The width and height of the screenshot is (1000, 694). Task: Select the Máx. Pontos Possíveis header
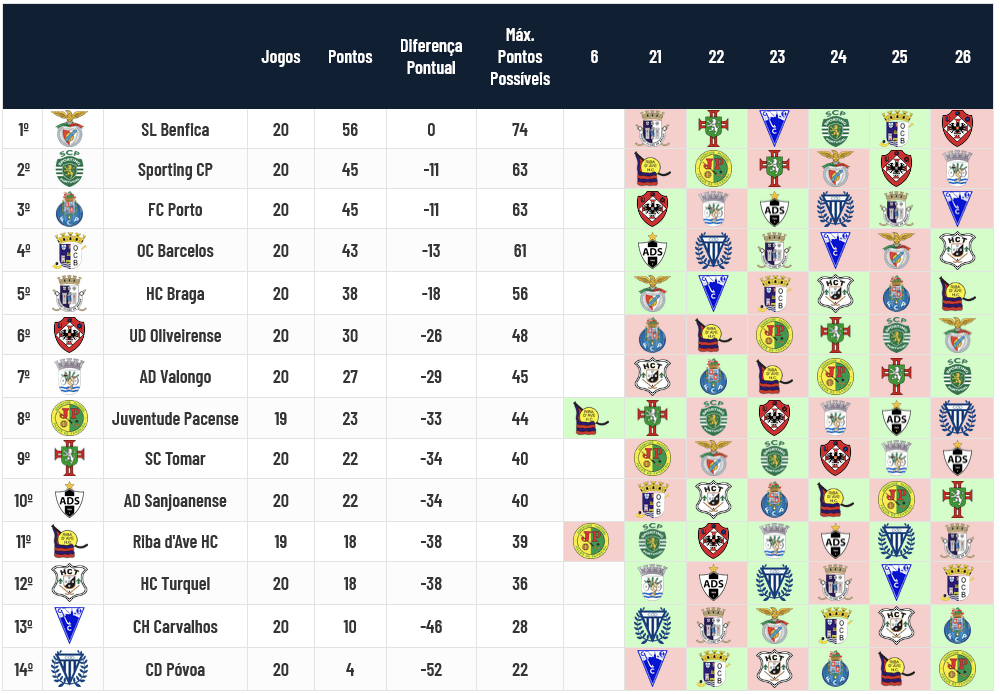coord(519,57)
